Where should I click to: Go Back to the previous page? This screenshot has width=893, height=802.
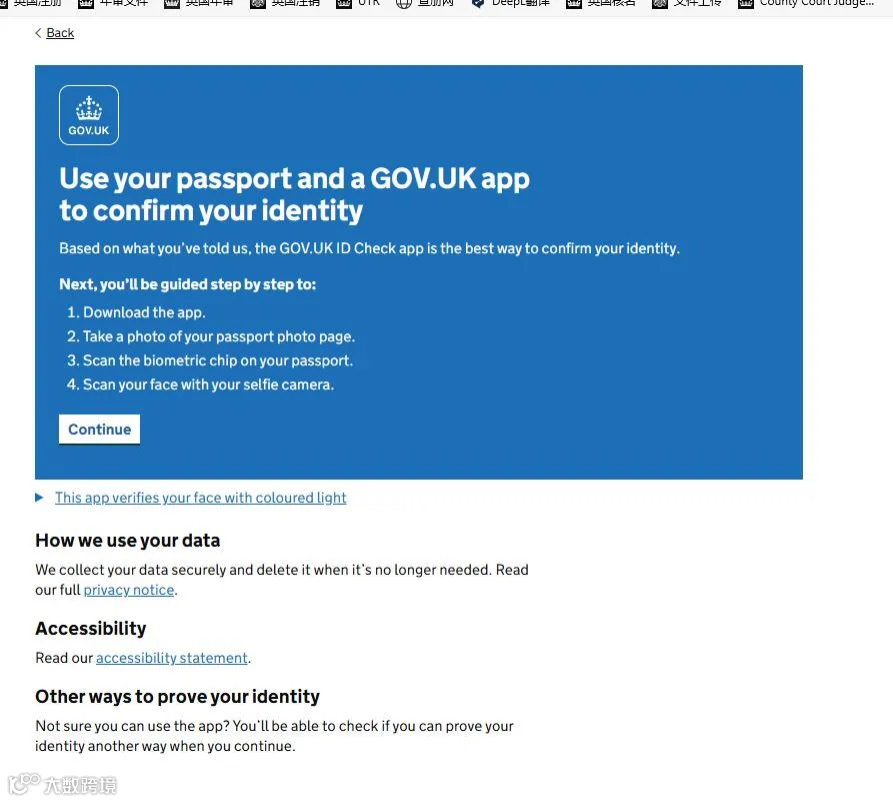pos(60,33)
